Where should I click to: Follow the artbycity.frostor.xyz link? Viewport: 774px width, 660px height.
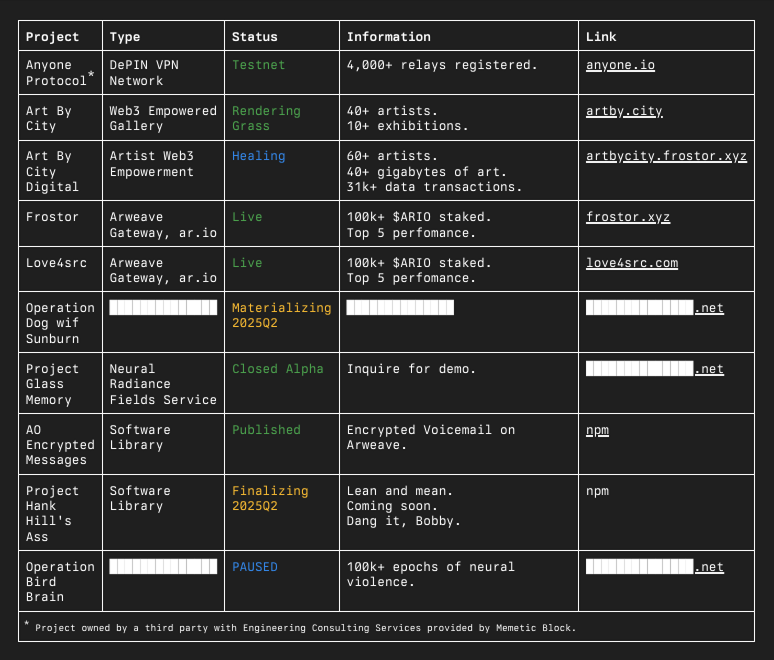[x=666, y=156]
